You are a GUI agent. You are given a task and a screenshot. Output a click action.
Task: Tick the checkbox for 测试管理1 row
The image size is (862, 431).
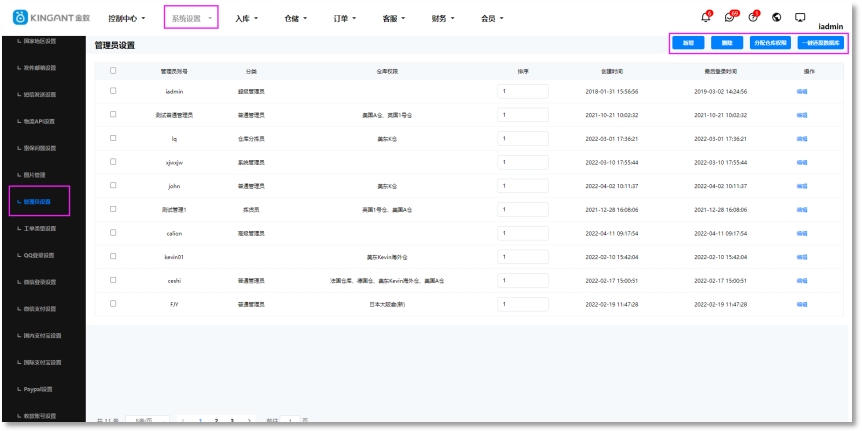pyautogui.click(x=113, y=209)
